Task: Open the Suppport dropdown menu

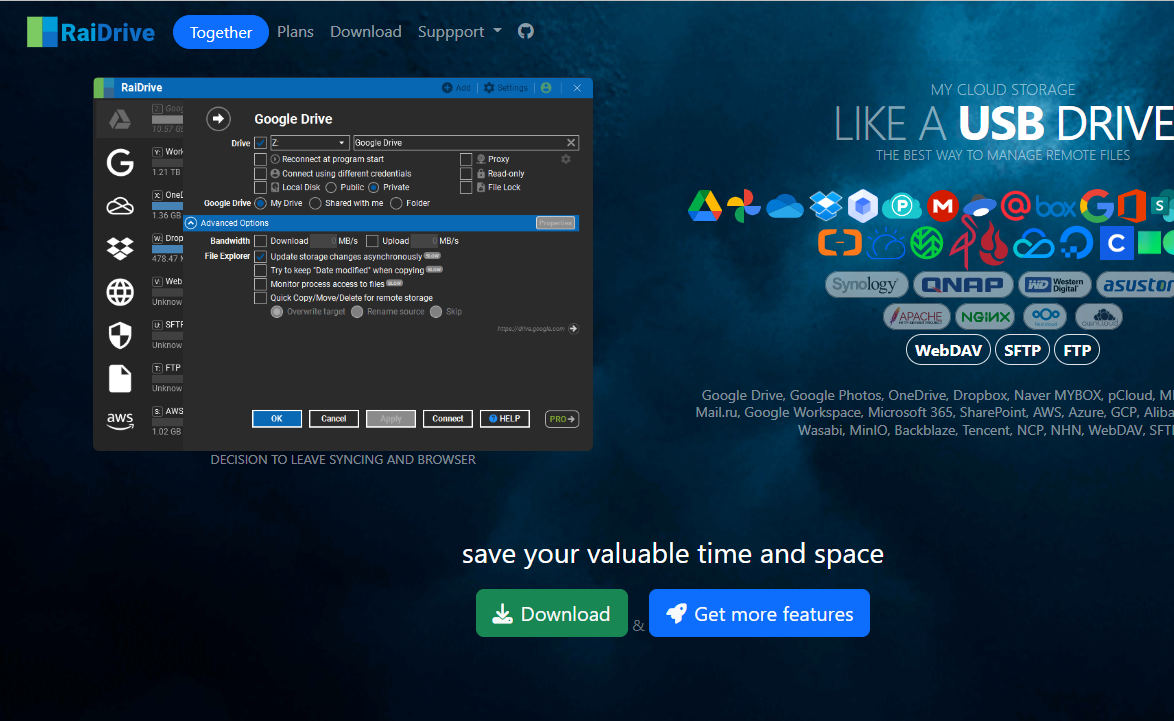Action: (x=459, y=31)
